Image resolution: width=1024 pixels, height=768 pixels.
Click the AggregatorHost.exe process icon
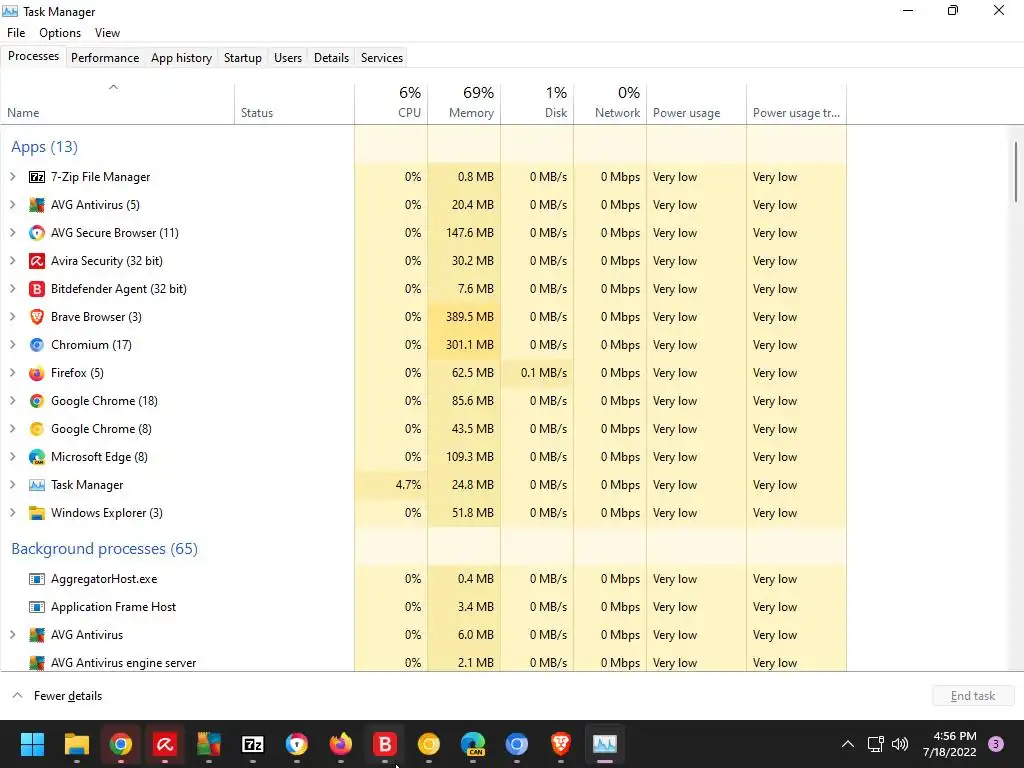point(37,579)
